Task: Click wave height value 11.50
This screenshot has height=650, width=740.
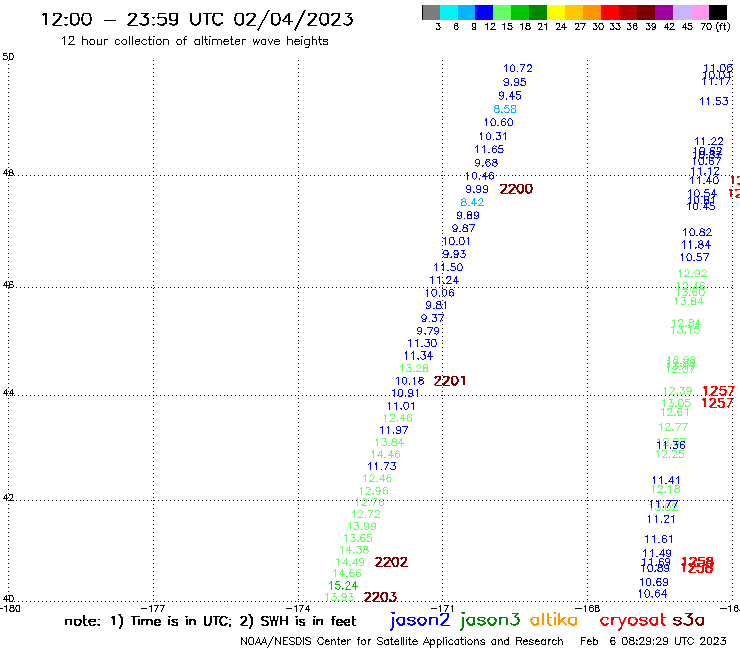Action: [x=448, y=267]
